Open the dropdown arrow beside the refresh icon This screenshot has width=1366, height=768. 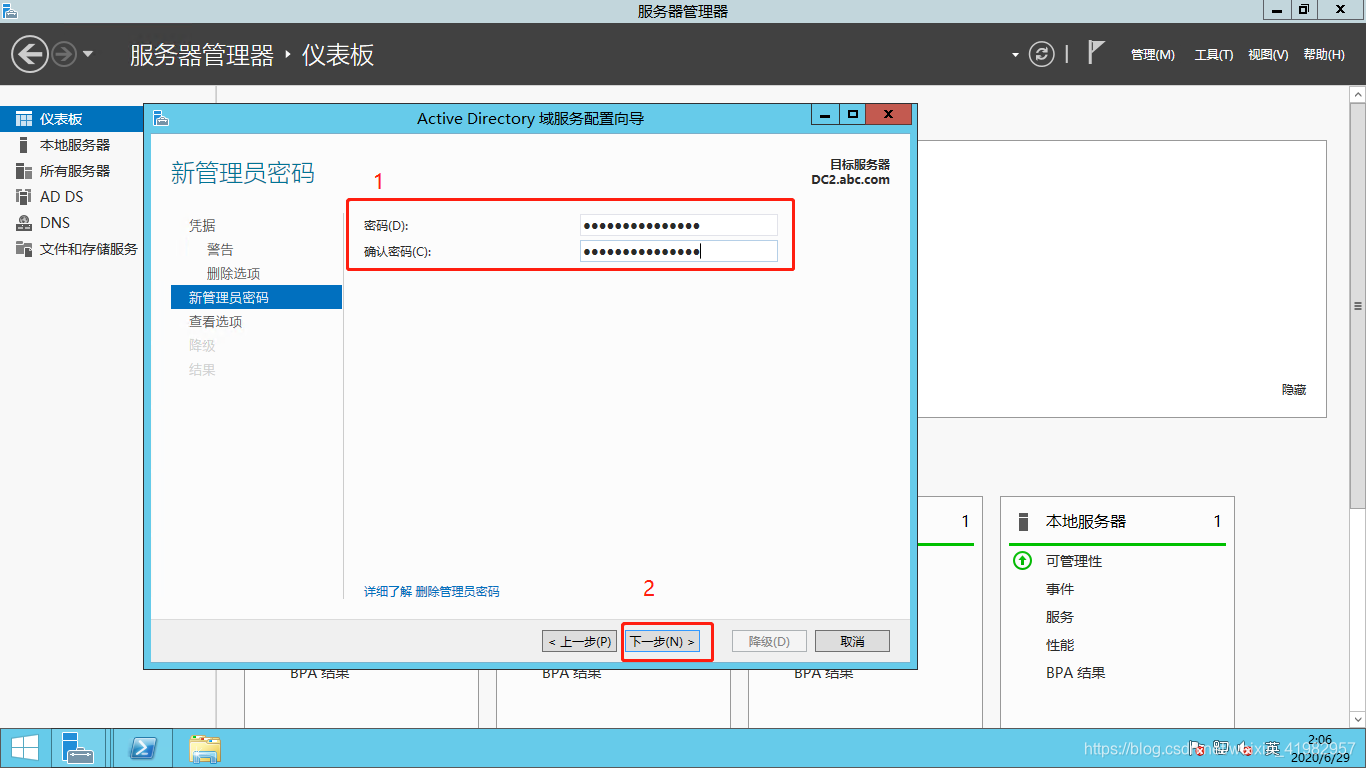1015,55
